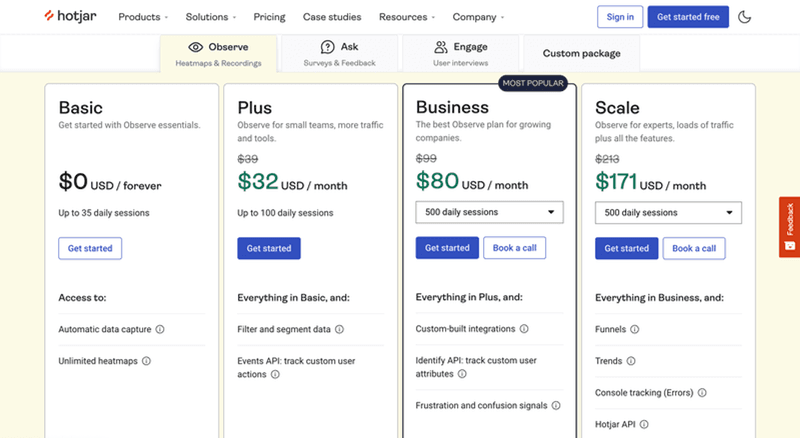This screenshot has width=800, height=438.
Task: Select the Custom package tab
Action: click(581, 53)
